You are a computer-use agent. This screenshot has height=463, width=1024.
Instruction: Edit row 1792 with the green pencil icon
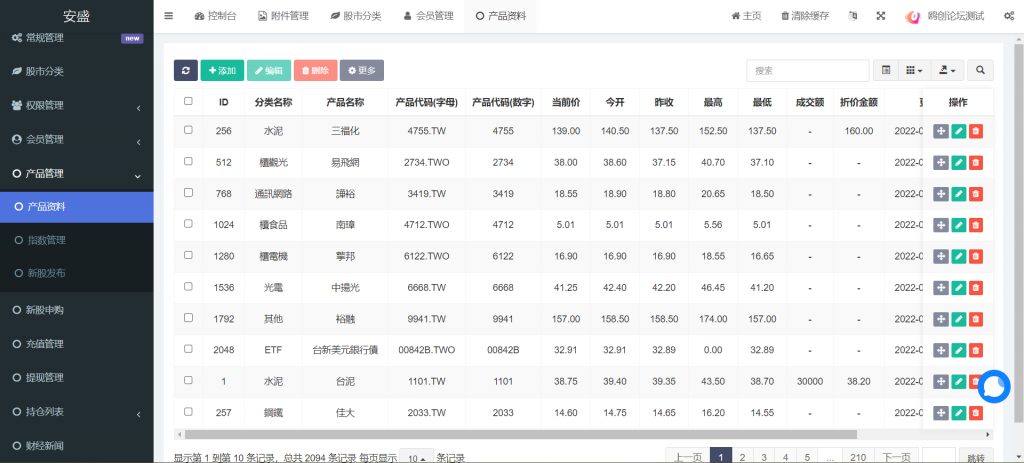click(x=958, y=319)
